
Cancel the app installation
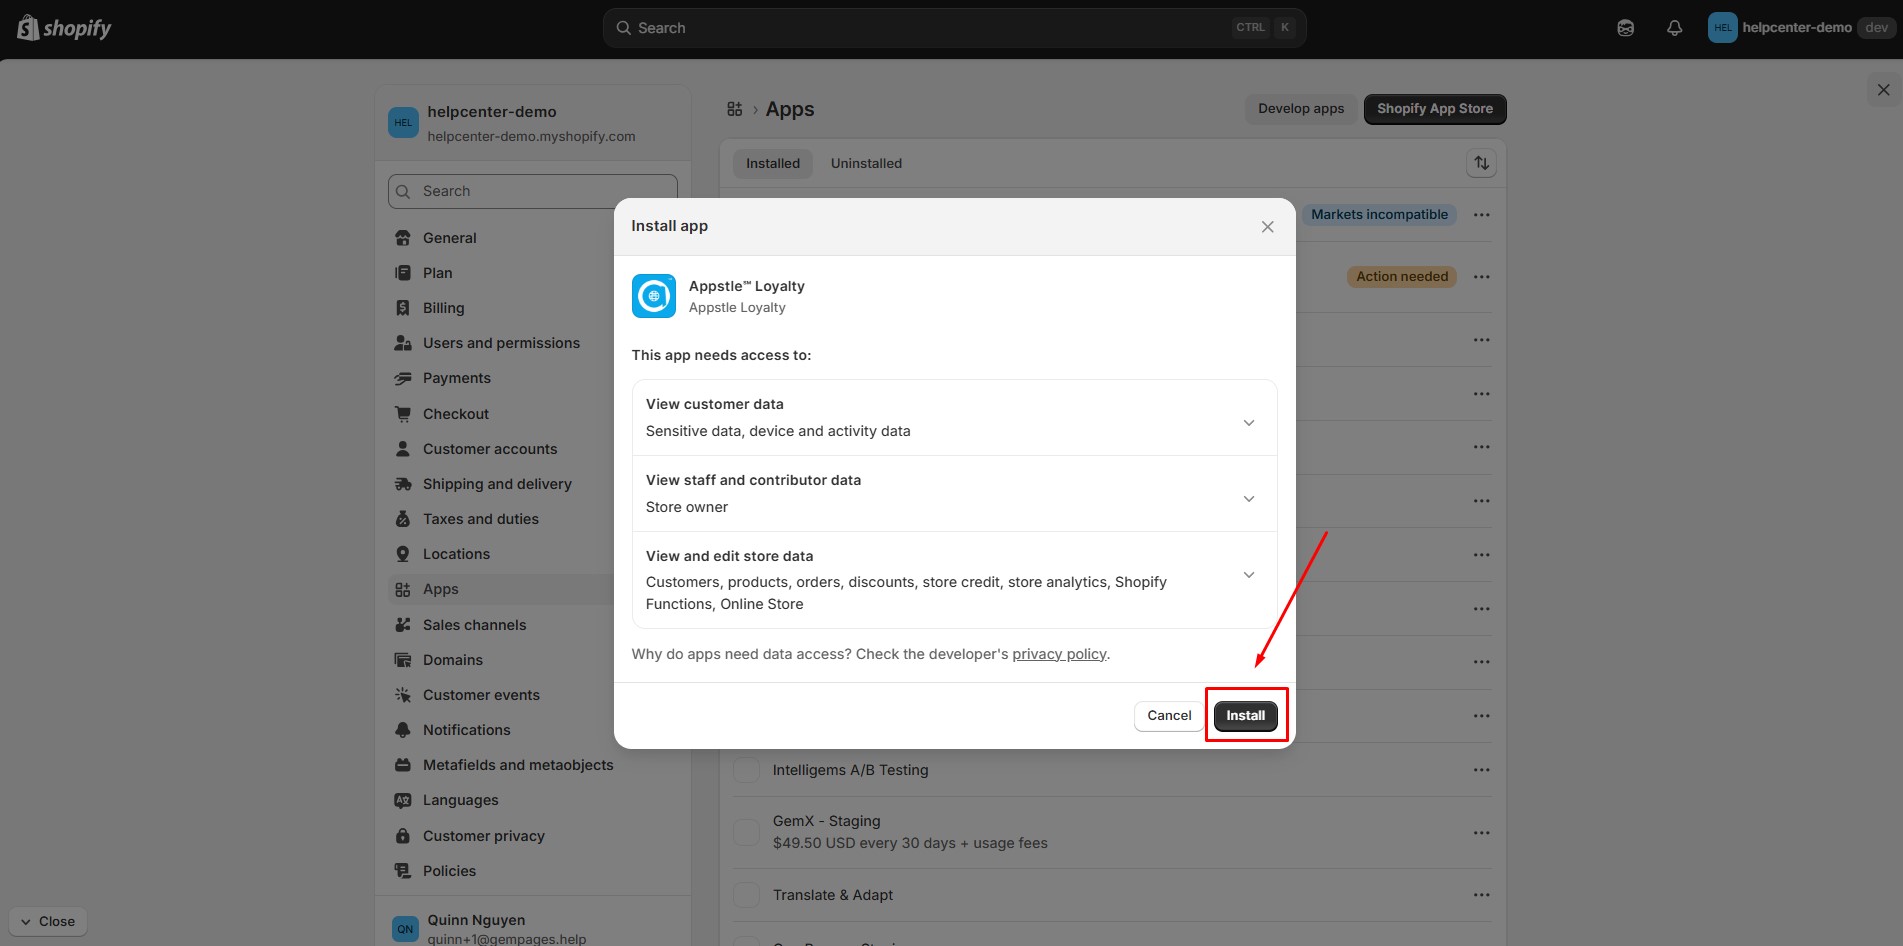(x=1168, y=715)
